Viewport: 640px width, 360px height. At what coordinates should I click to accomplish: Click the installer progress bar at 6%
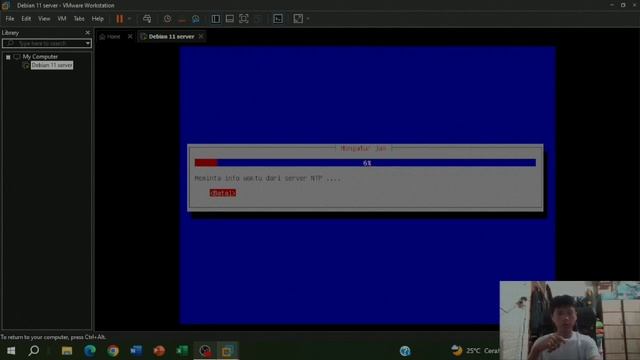point(365,163)
